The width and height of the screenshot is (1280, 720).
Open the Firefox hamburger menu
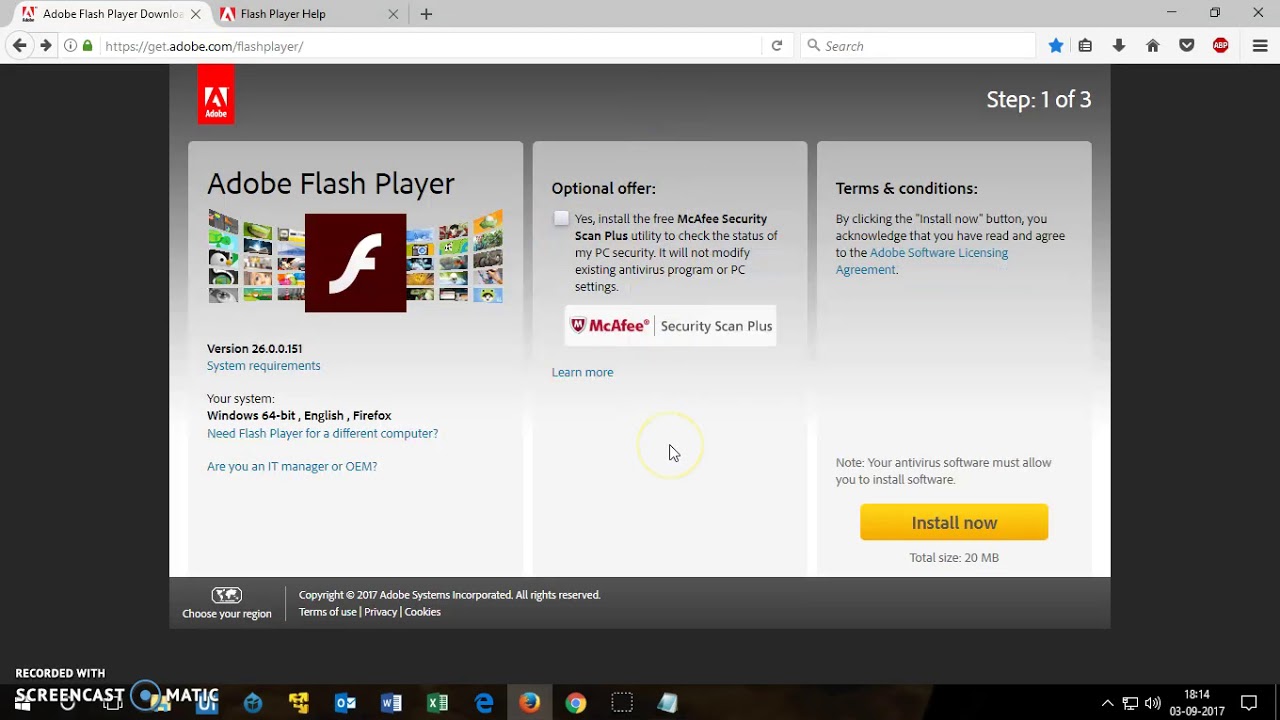[1260, 46]
